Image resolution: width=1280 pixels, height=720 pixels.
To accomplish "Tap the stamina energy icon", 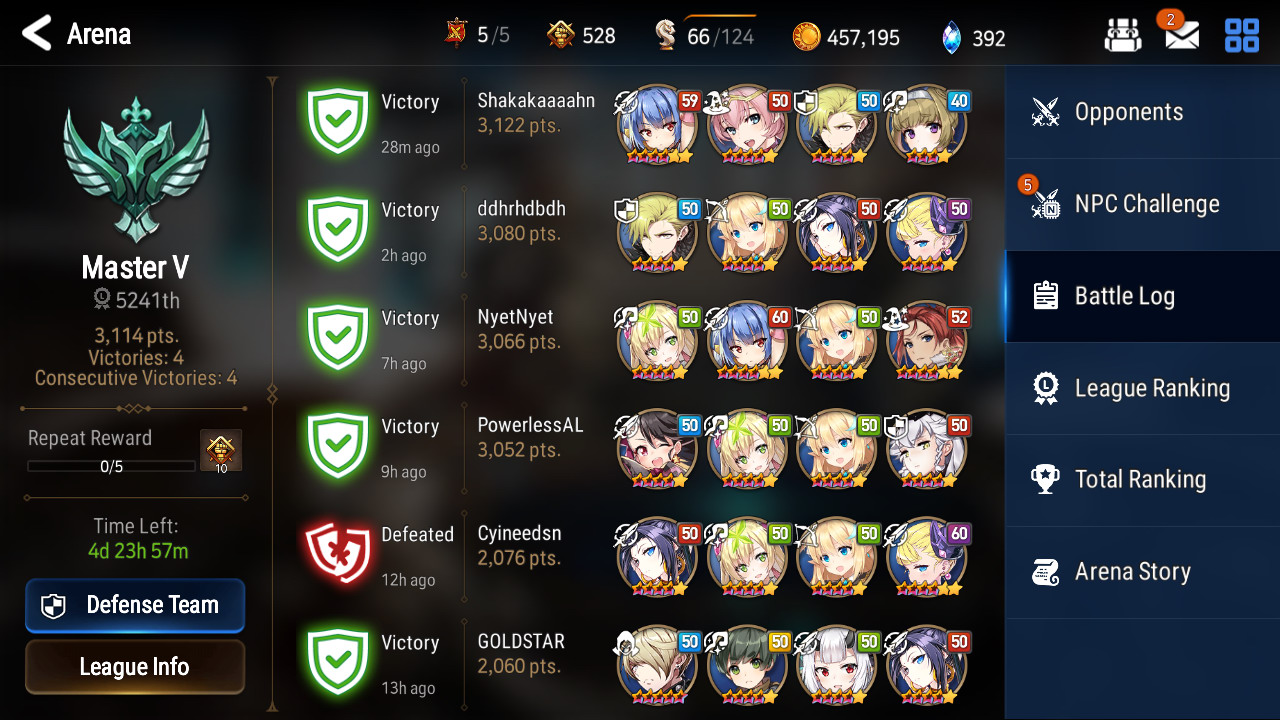I will coord(665,36).
